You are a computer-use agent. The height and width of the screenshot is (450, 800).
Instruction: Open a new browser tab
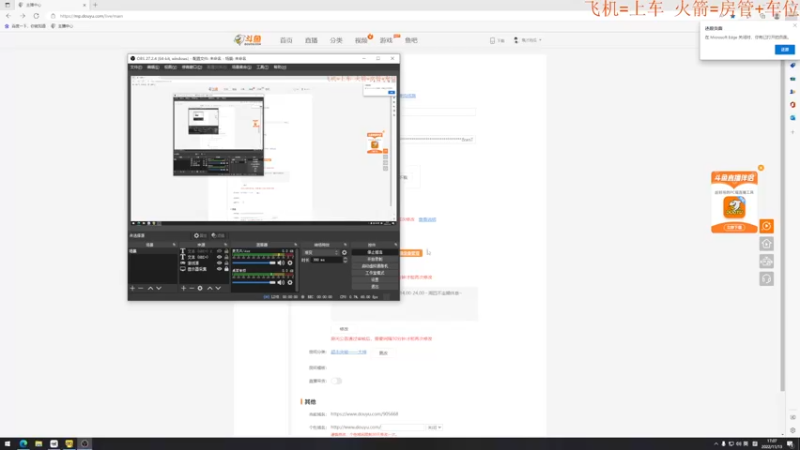pos(95,5)
